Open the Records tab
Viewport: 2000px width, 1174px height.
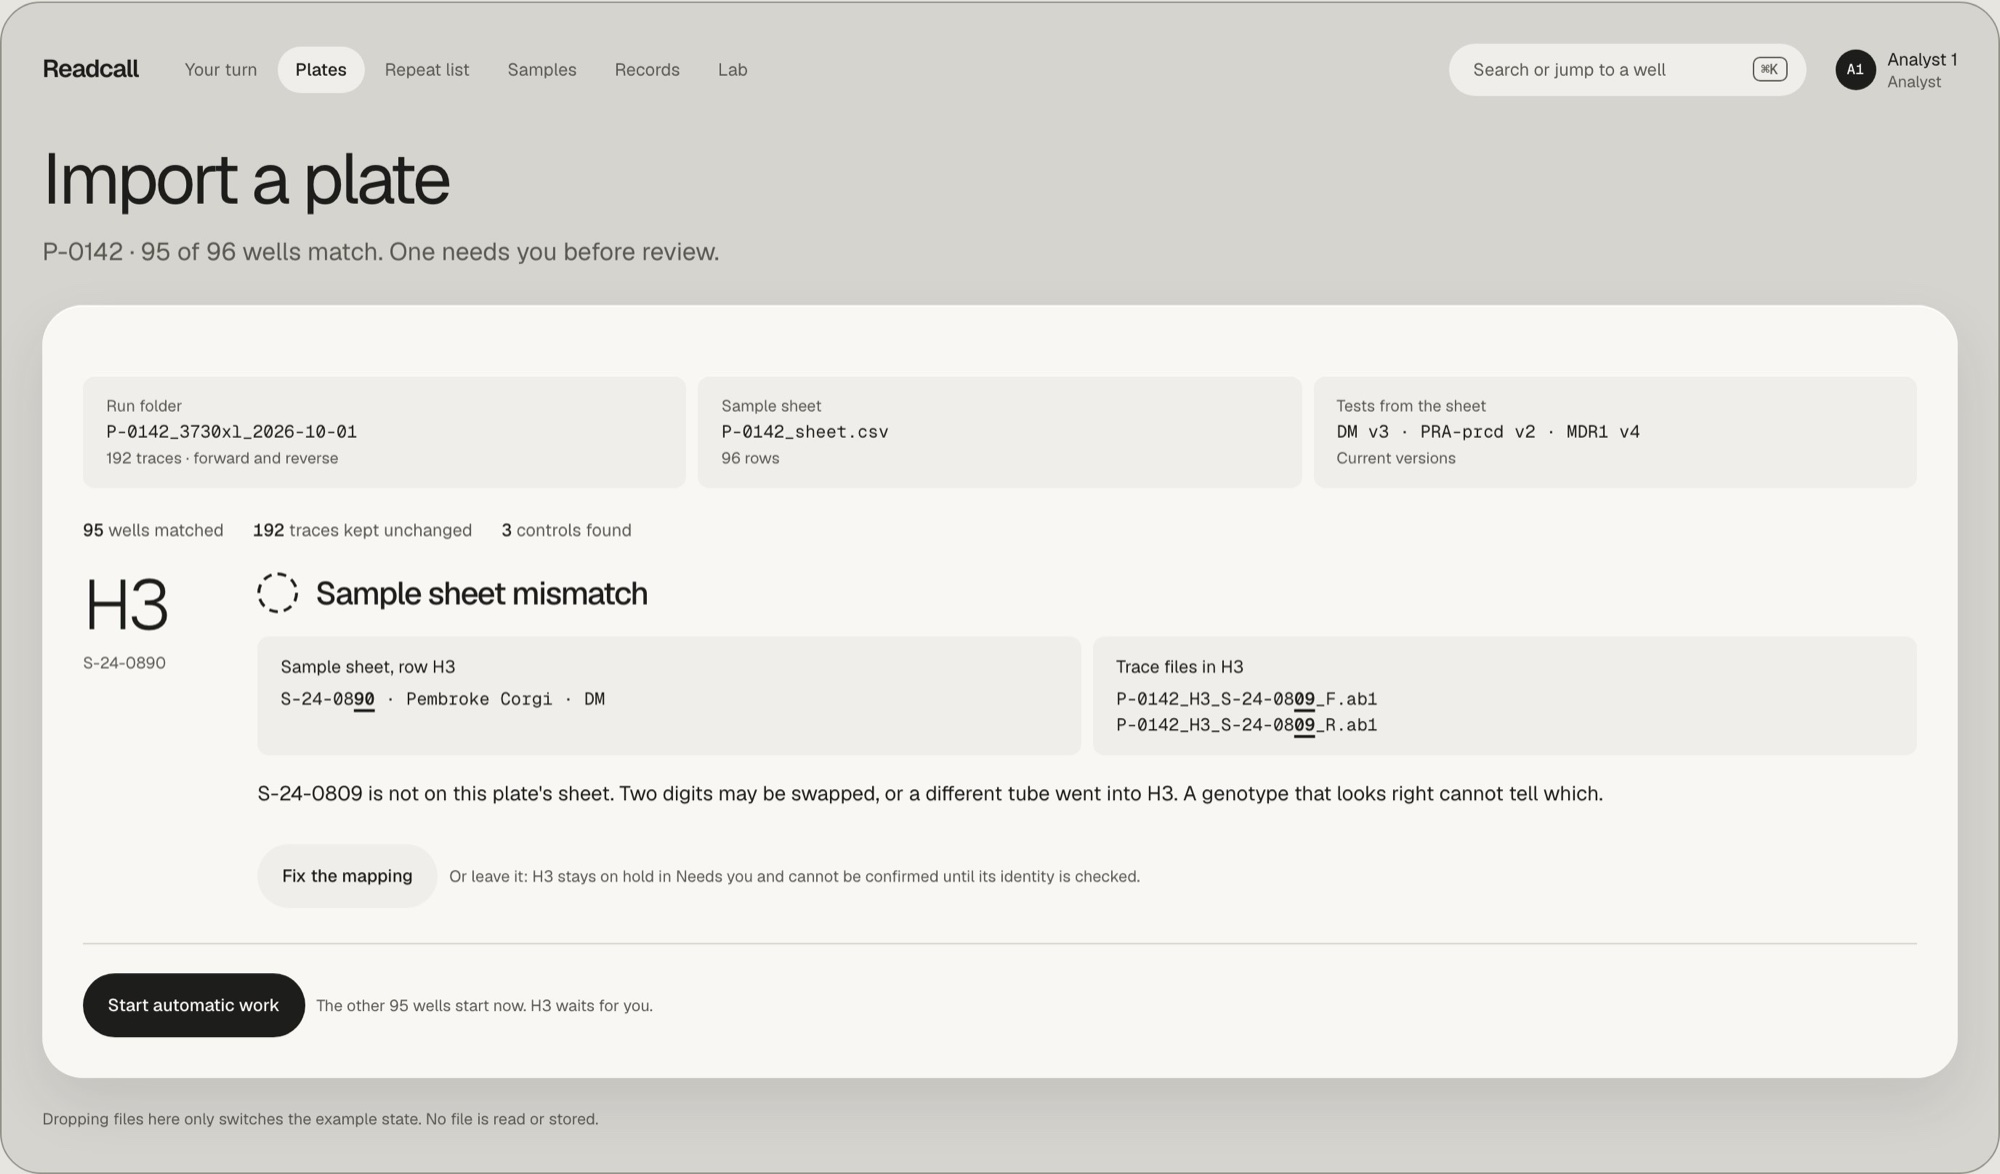647,70
